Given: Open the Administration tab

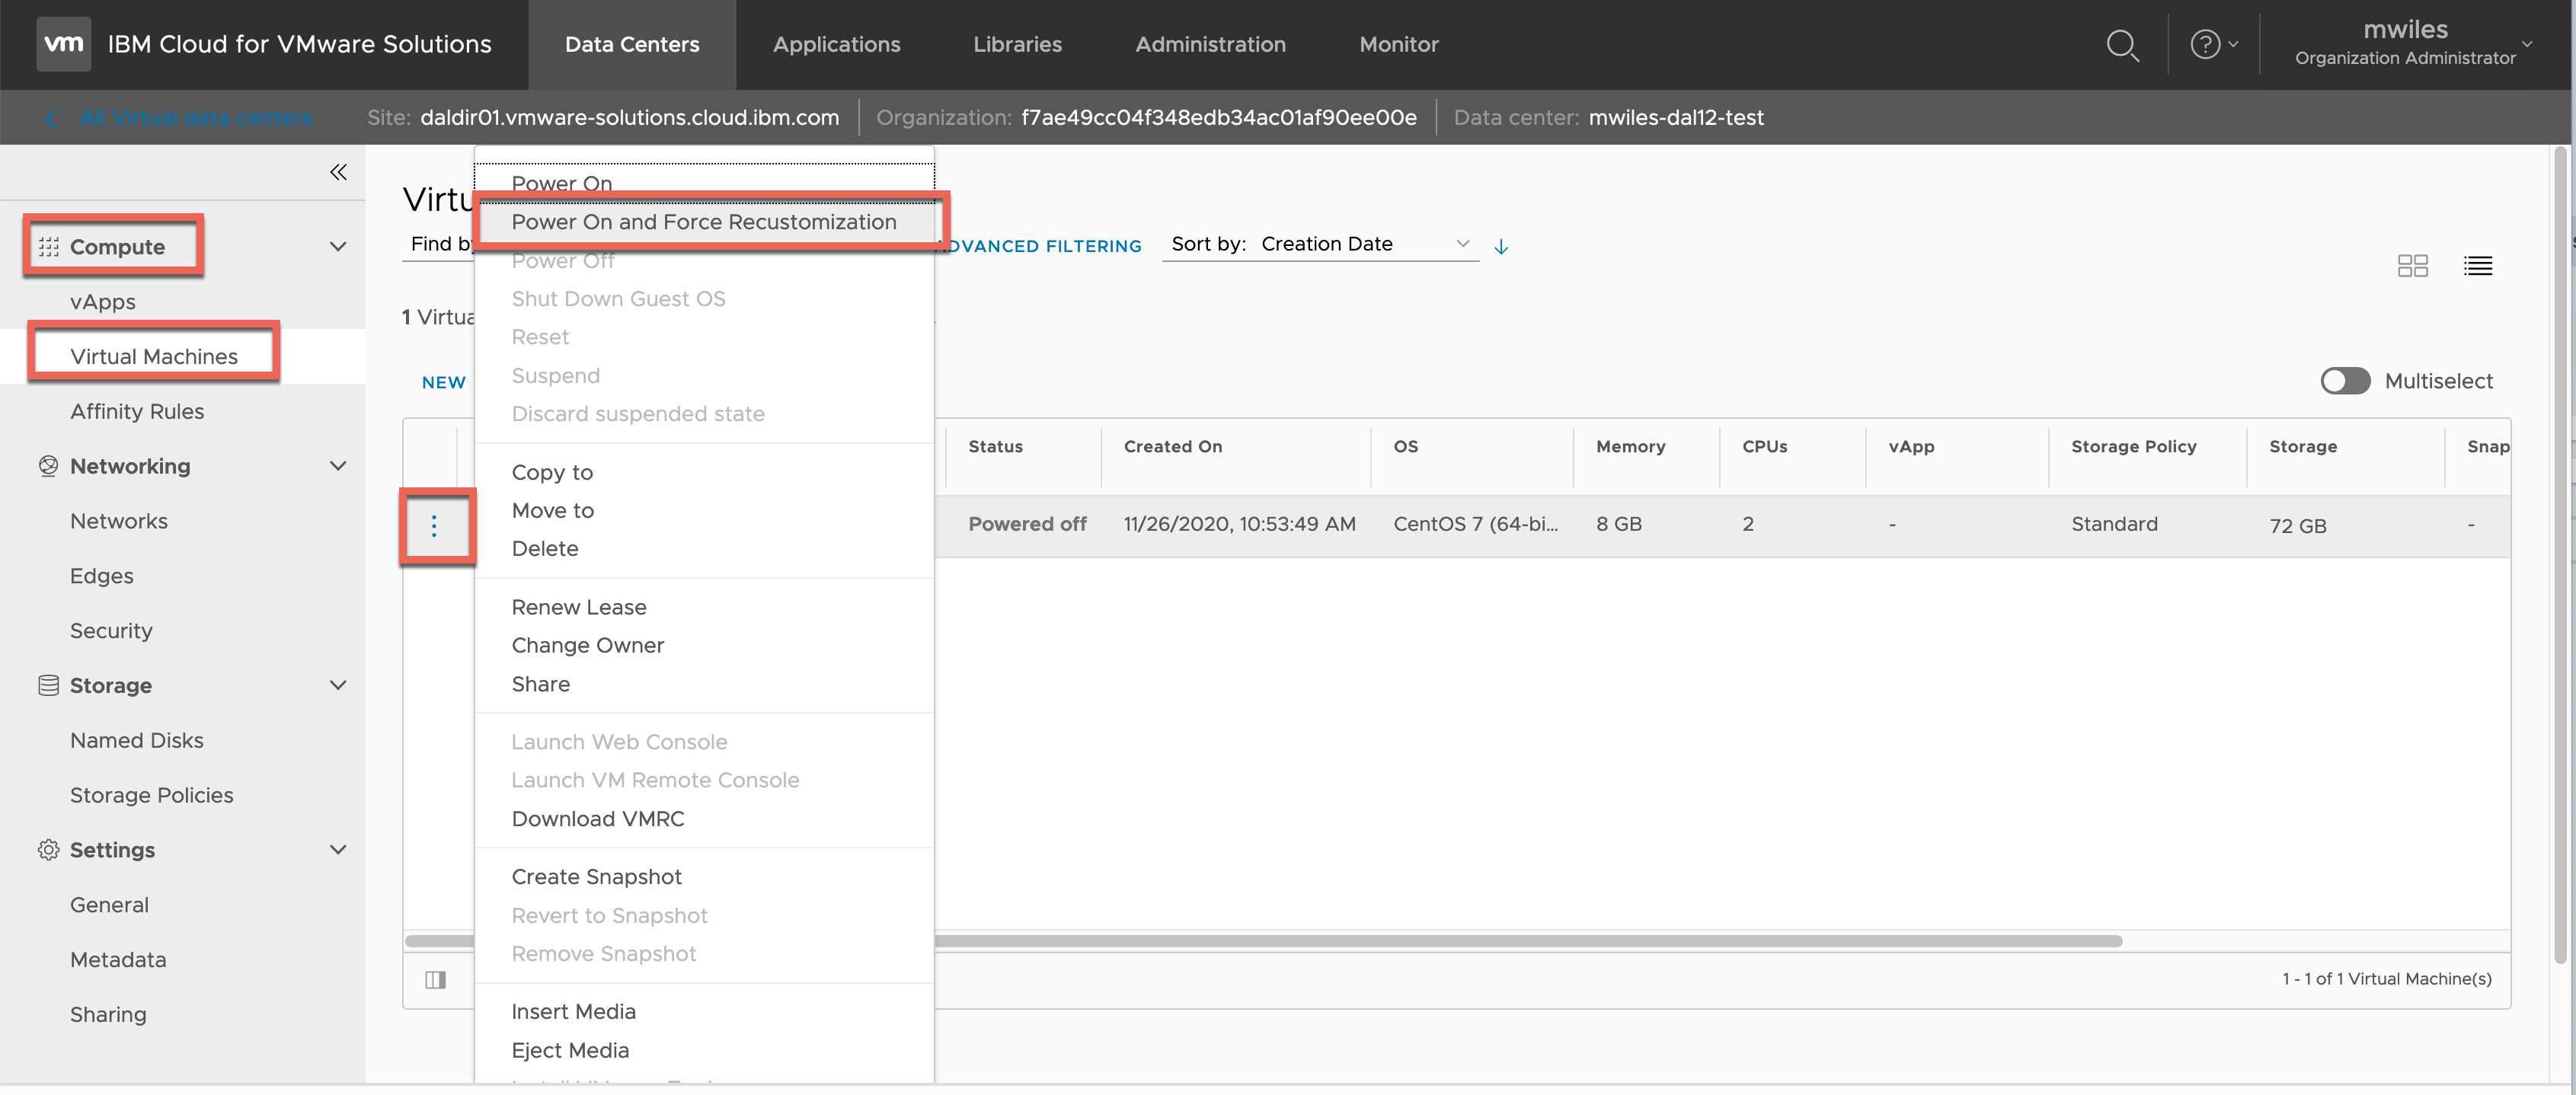Looking at the screenshot, I should click(1210, 44).
